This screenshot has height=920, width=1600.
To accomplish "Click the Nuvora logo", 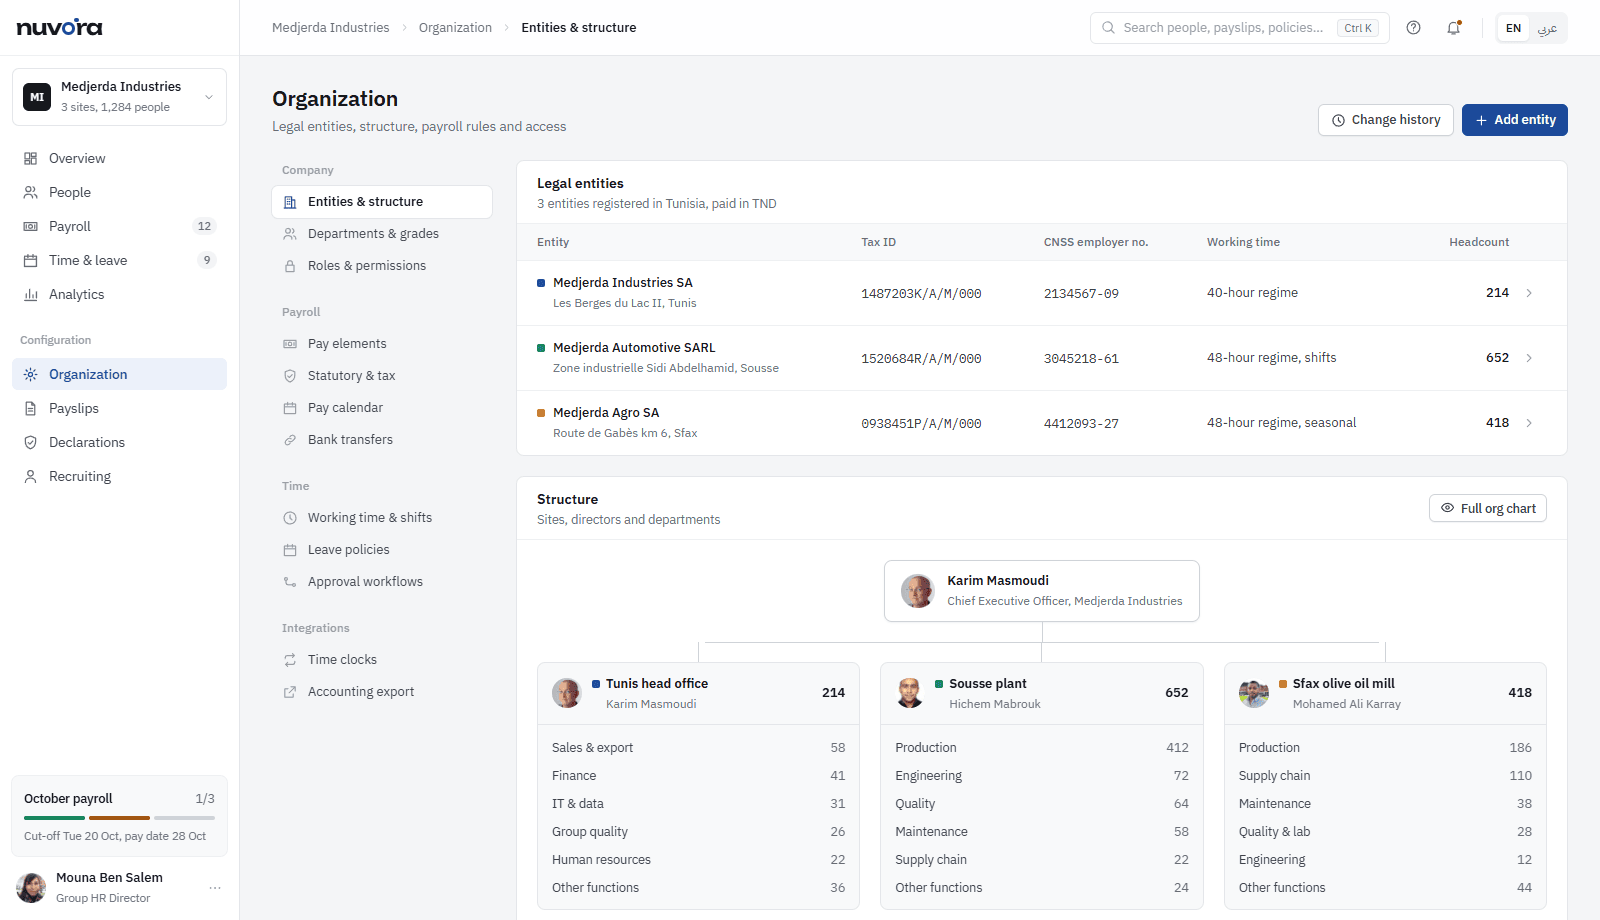I will (60, 27).
